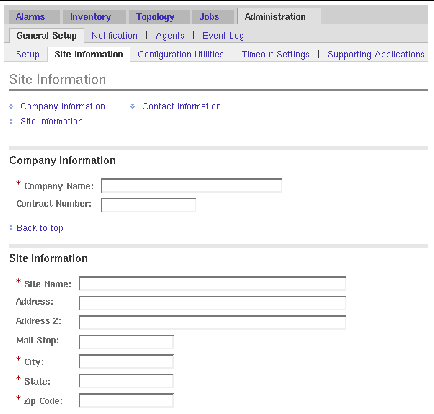434x414 pixels.
Task: Click the State label
Action: click(37, 381)
